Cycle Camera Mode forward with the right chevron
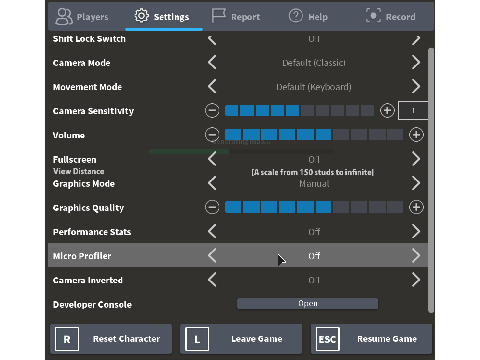Viewport: 480px width, 360px height. point(416,62)
